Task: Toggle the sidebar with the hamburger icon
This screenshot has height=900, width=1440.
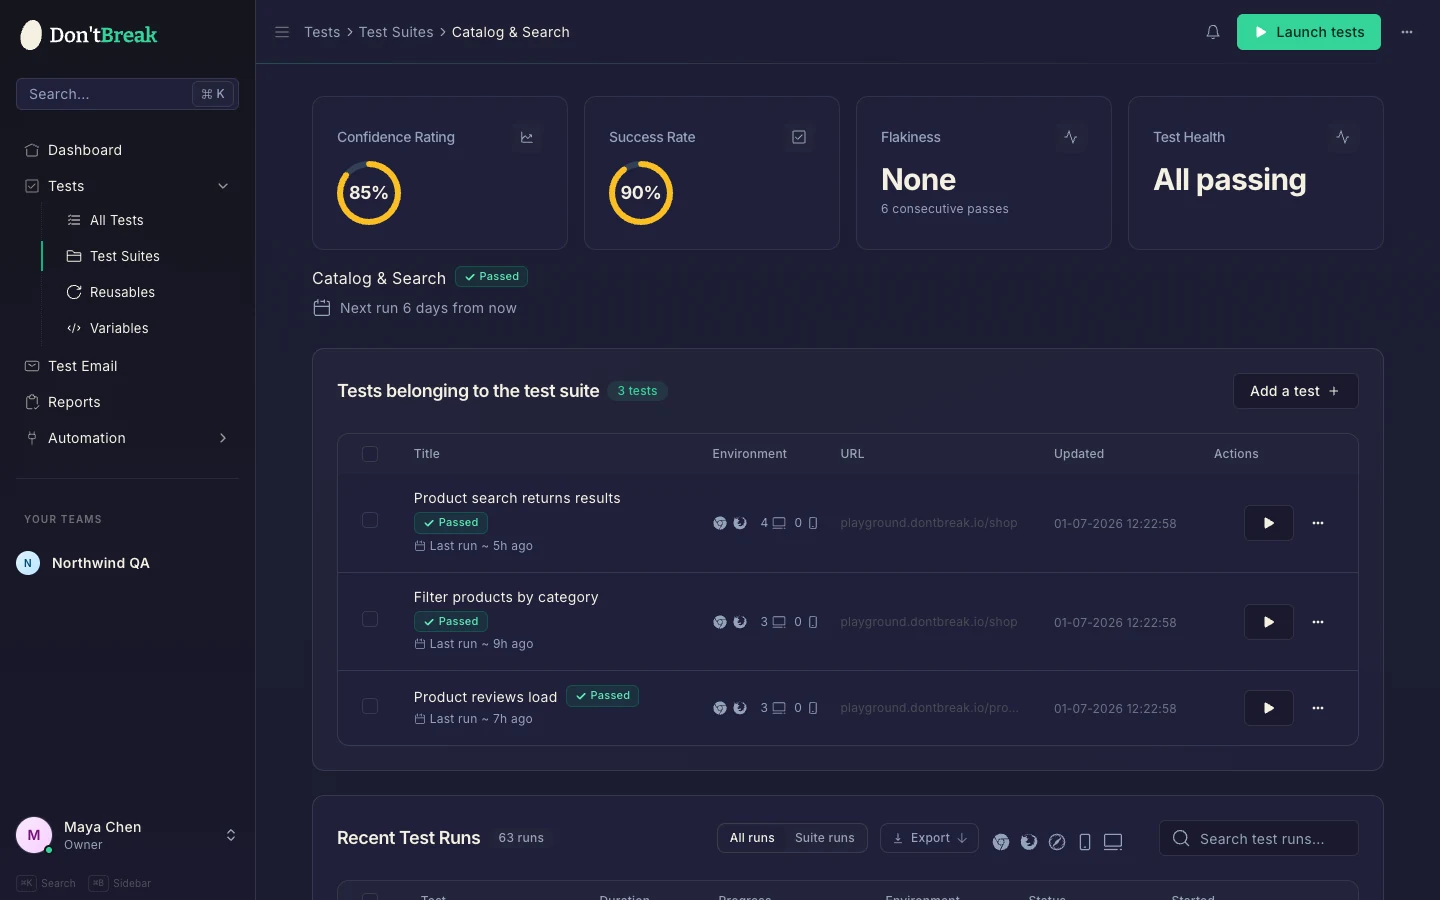Action: pos(282,32)
